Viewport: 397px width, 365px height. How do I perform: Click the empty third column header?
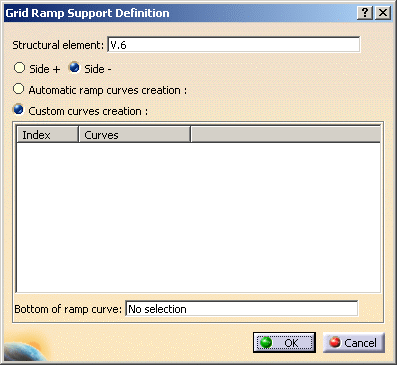(286, 135)
